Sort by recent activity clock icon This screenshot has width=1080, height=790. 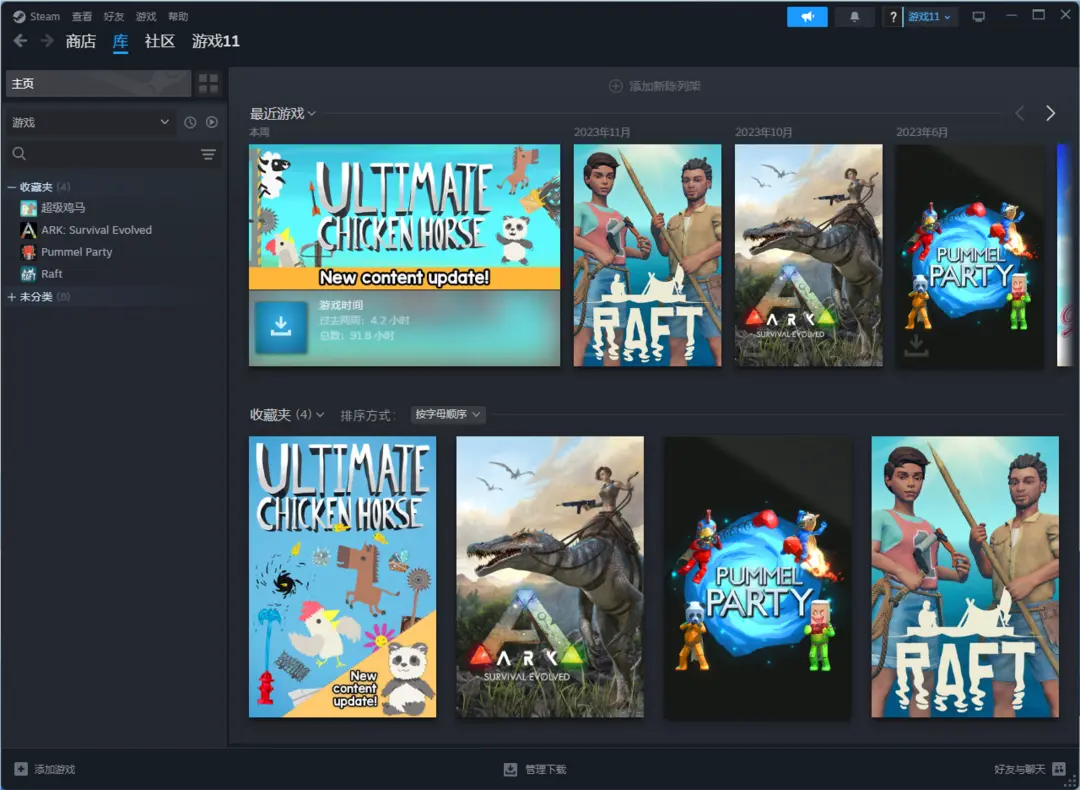pyautogui.click(x=190, y=122)
